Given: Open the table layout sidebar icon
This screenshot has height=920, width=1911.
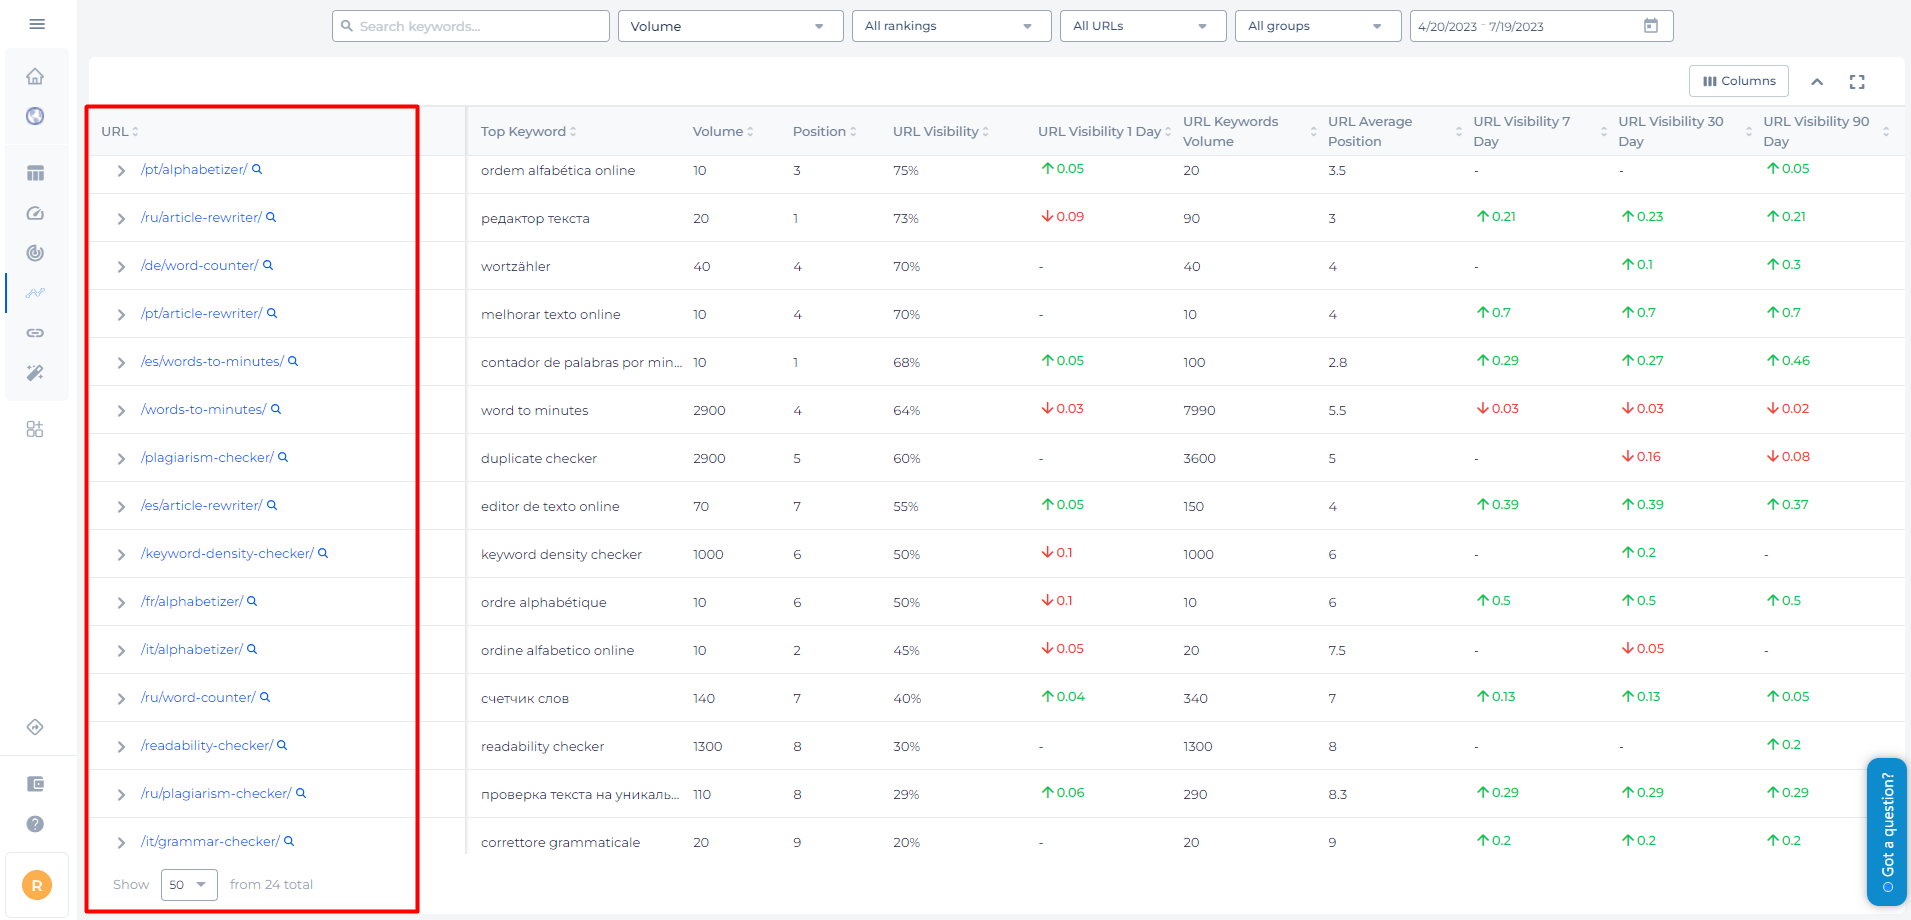Looking at the screenshot, I should (35, 174).
